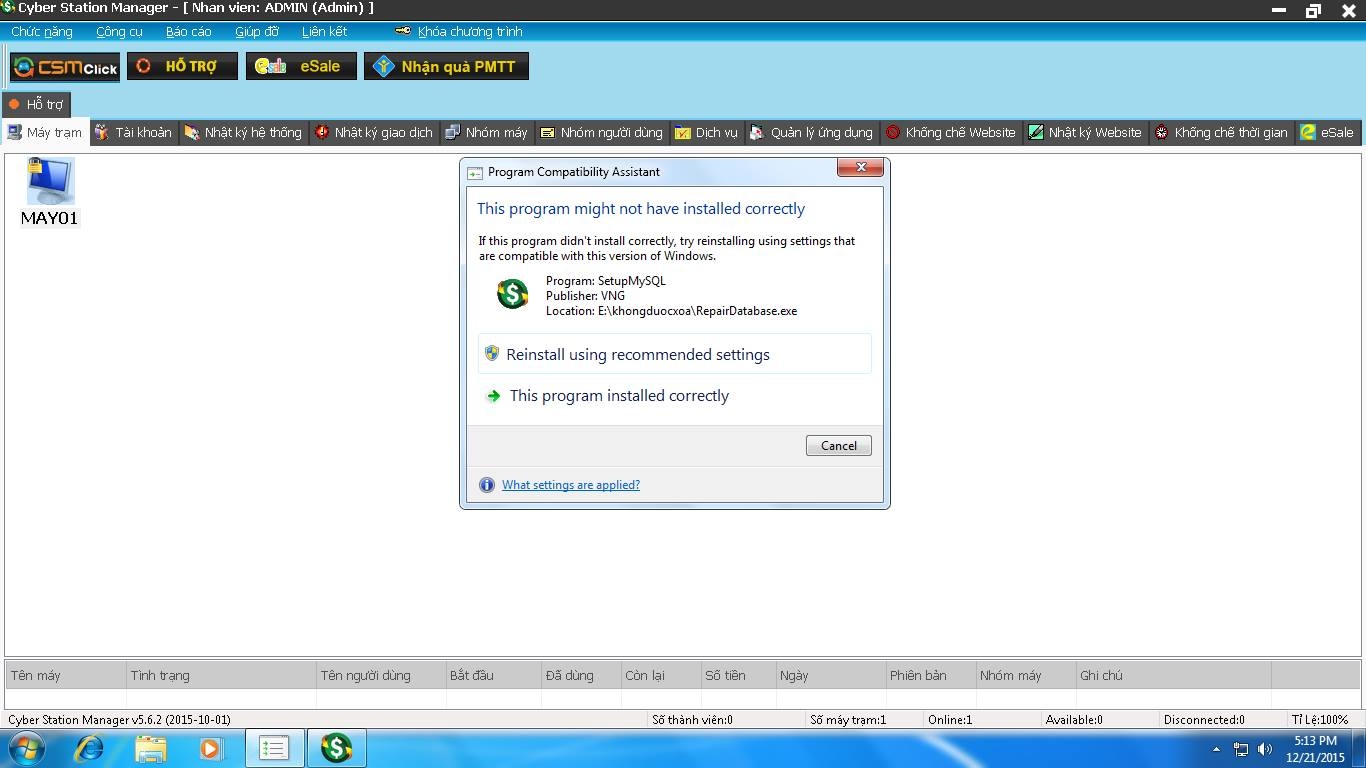The height and width of the screenshot is (768, 1366).
Task: Click Cancel in the compatibility dialog
Action: click(x=838, y=445)
